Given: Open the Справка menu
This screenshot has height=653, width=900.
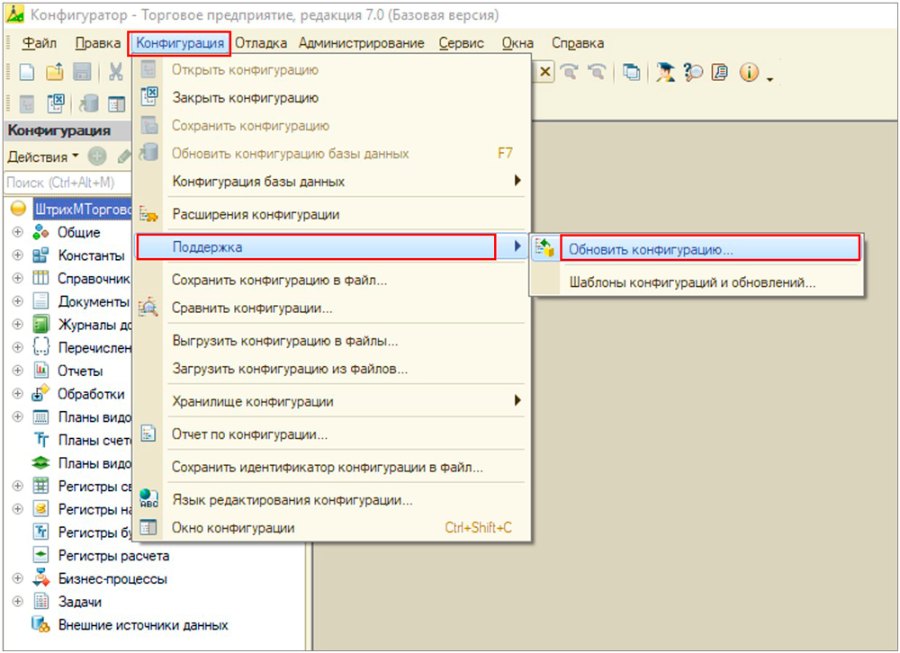Looking at the screenshot, I should click(x=577, y=43).
